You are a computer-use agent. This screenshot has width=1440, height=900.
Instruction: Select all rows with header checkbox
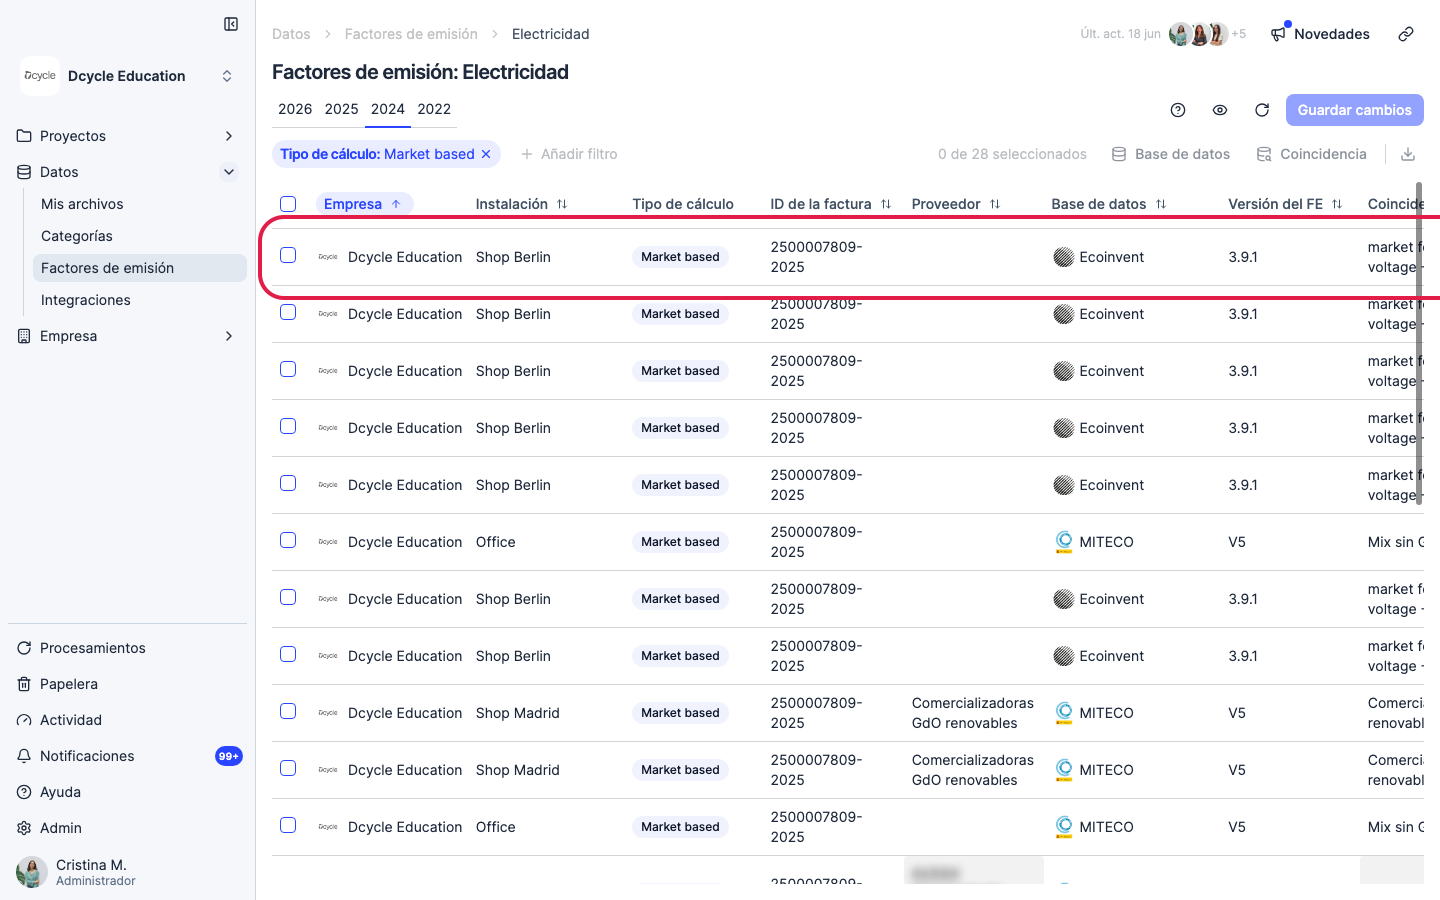point(288,204)
